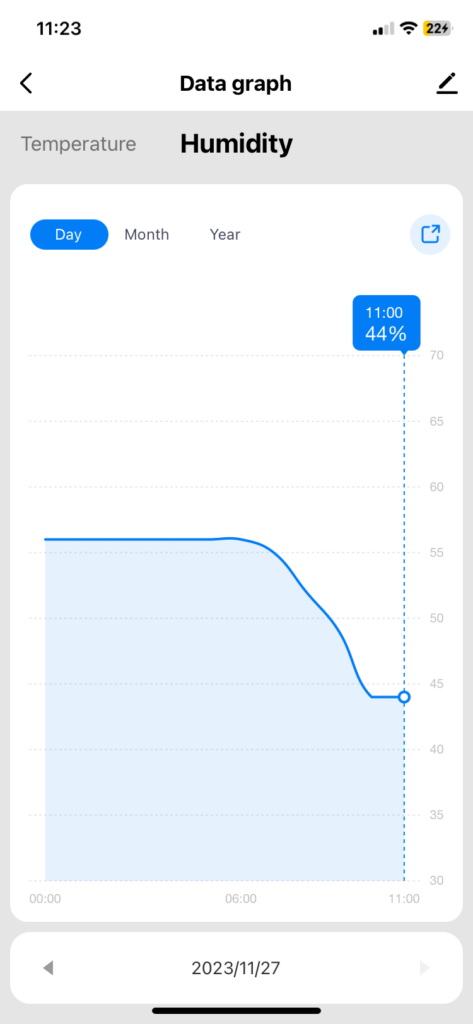Tap the Data graph title

coord(236,84)
